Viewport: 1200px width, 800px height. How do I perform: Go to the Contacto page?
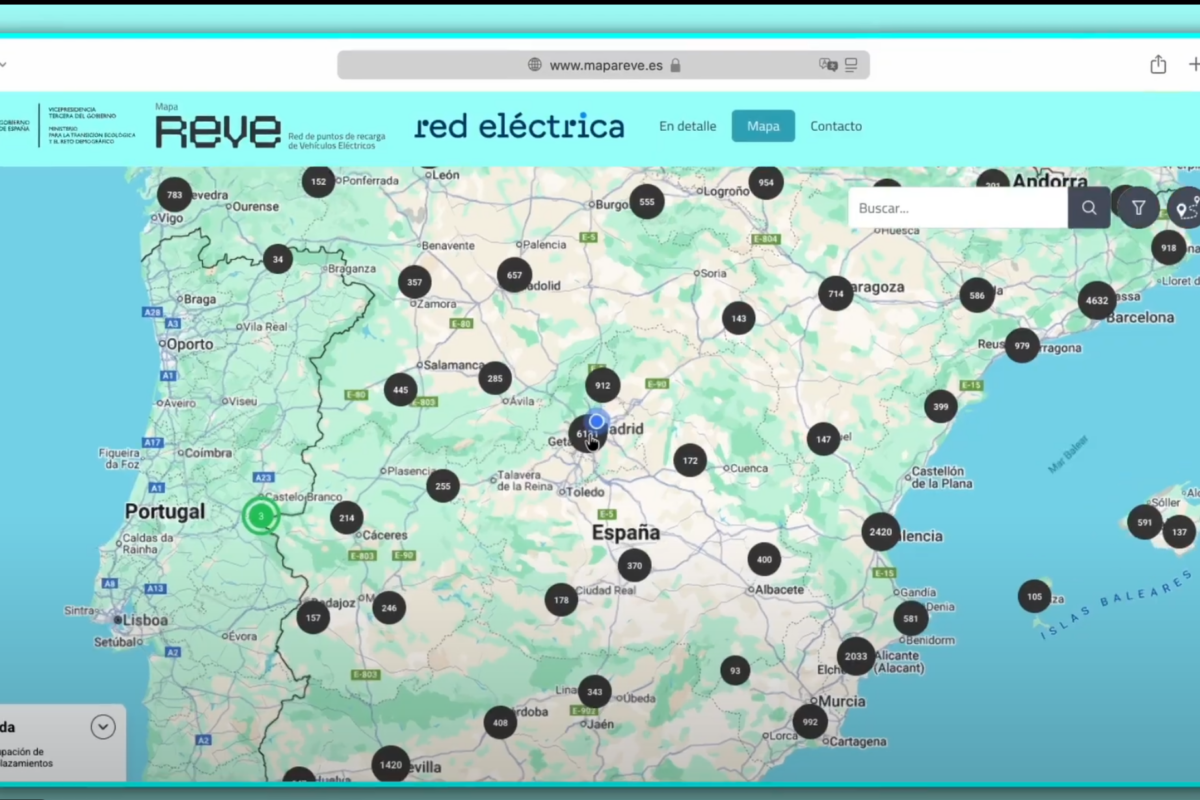[836, 126]
